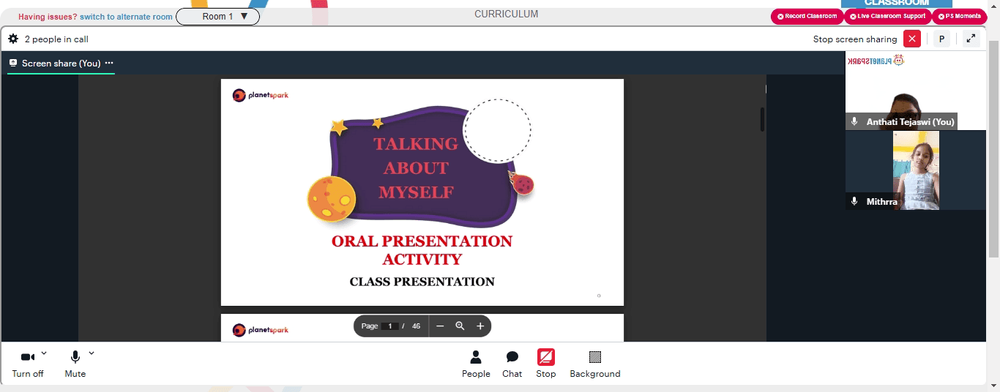
Task: Click CLASS PRESENTATION text on slide
Action: coord(422,281)
